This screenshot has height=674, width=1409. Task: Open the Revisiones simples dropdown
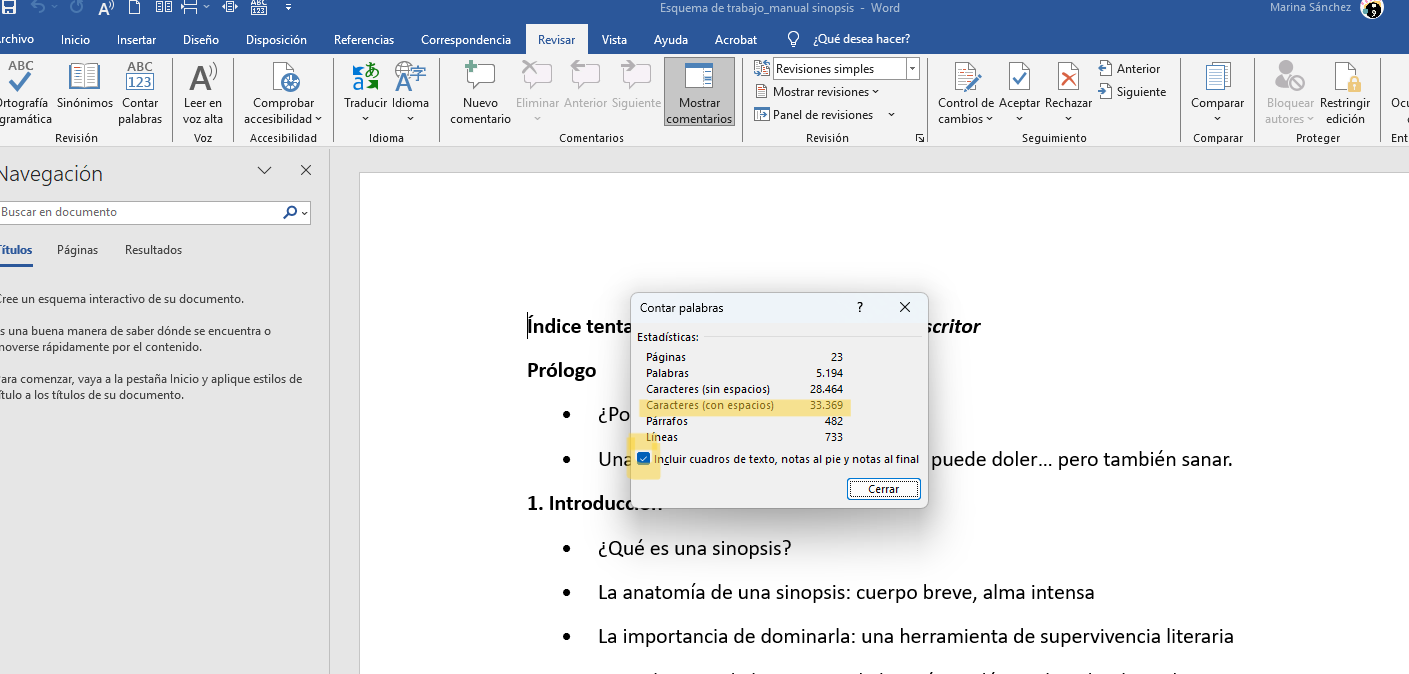(912, 69)
